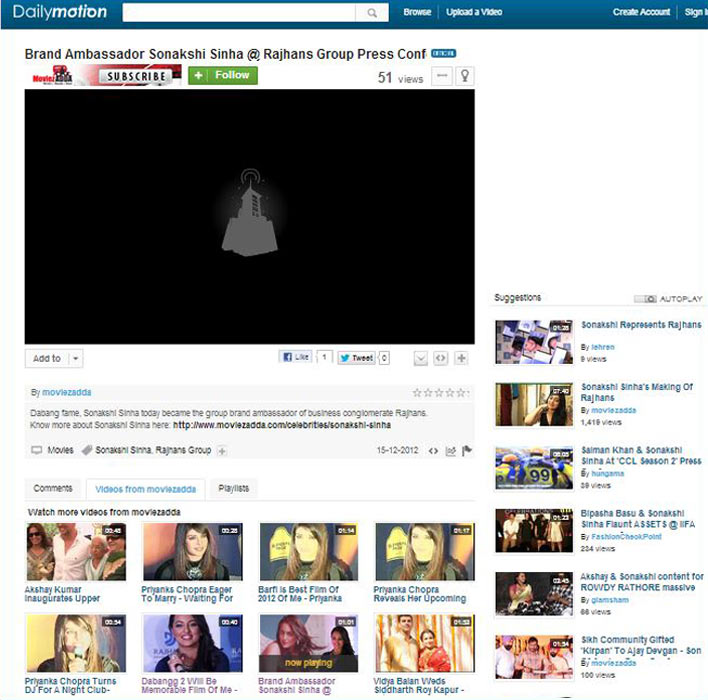Click the now playing Brand Ambassador thumbnail

(x=309, y=644)
